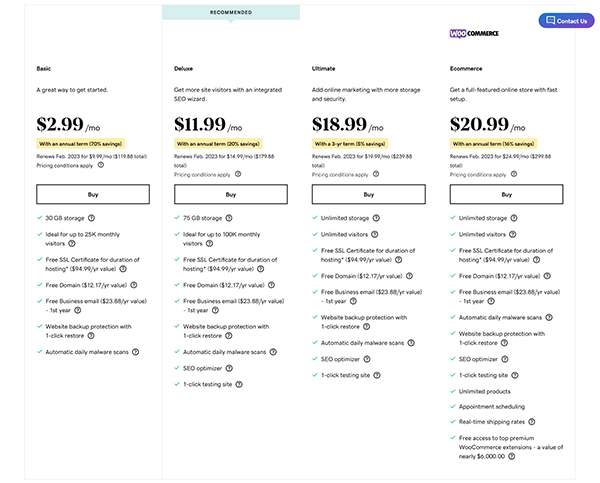Click info icon for Basic Automatic daily malware scans
Image resolution: width=600 pixels, height=483 pixels.
coord(135,352)
